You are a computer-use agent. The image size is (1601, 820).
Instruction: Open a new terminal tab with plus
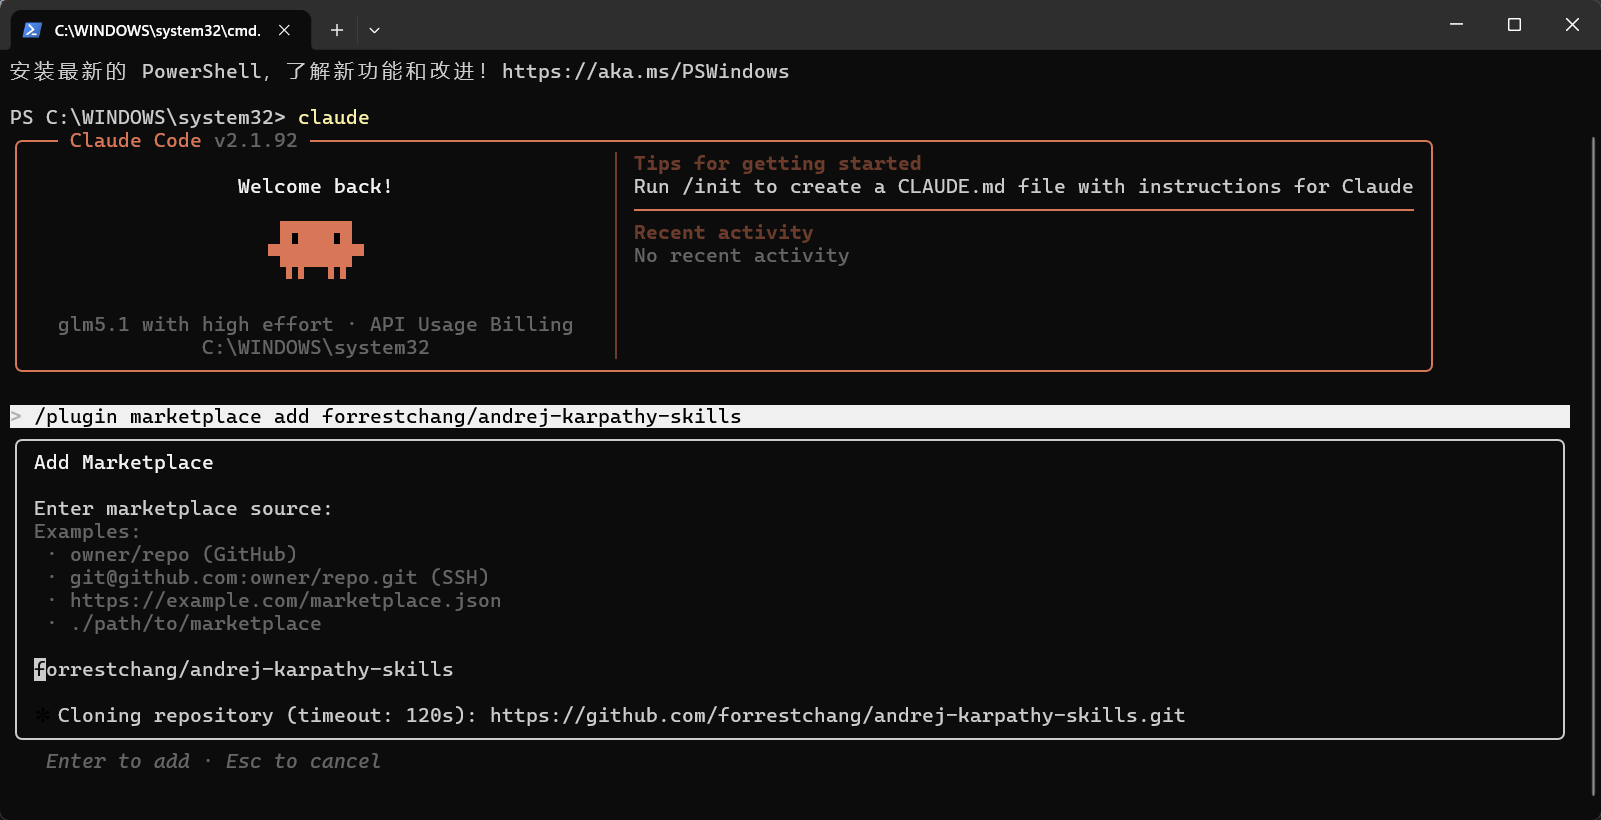tap(337, 30)
